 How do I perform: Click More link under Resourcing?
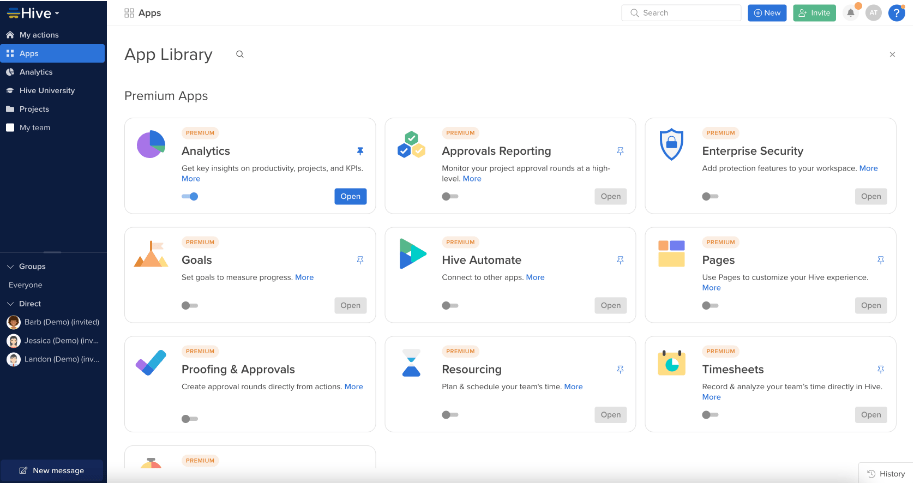pos(574,386)
